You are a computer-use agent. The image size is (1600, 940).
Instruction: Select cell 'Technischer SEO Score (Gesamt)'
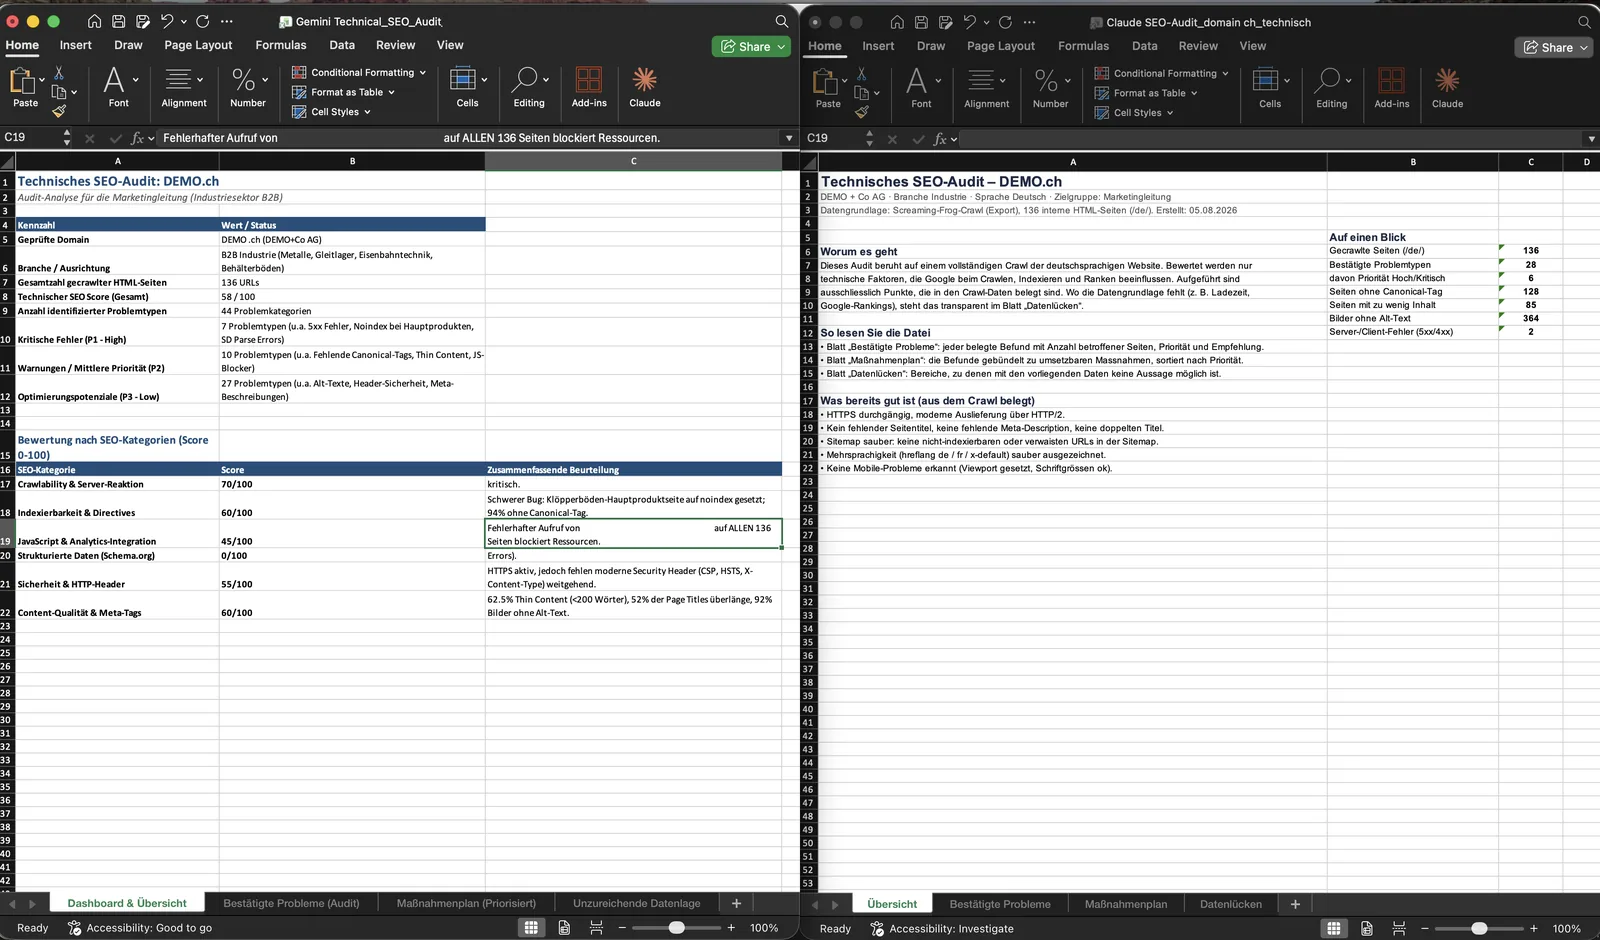(117, 296)
